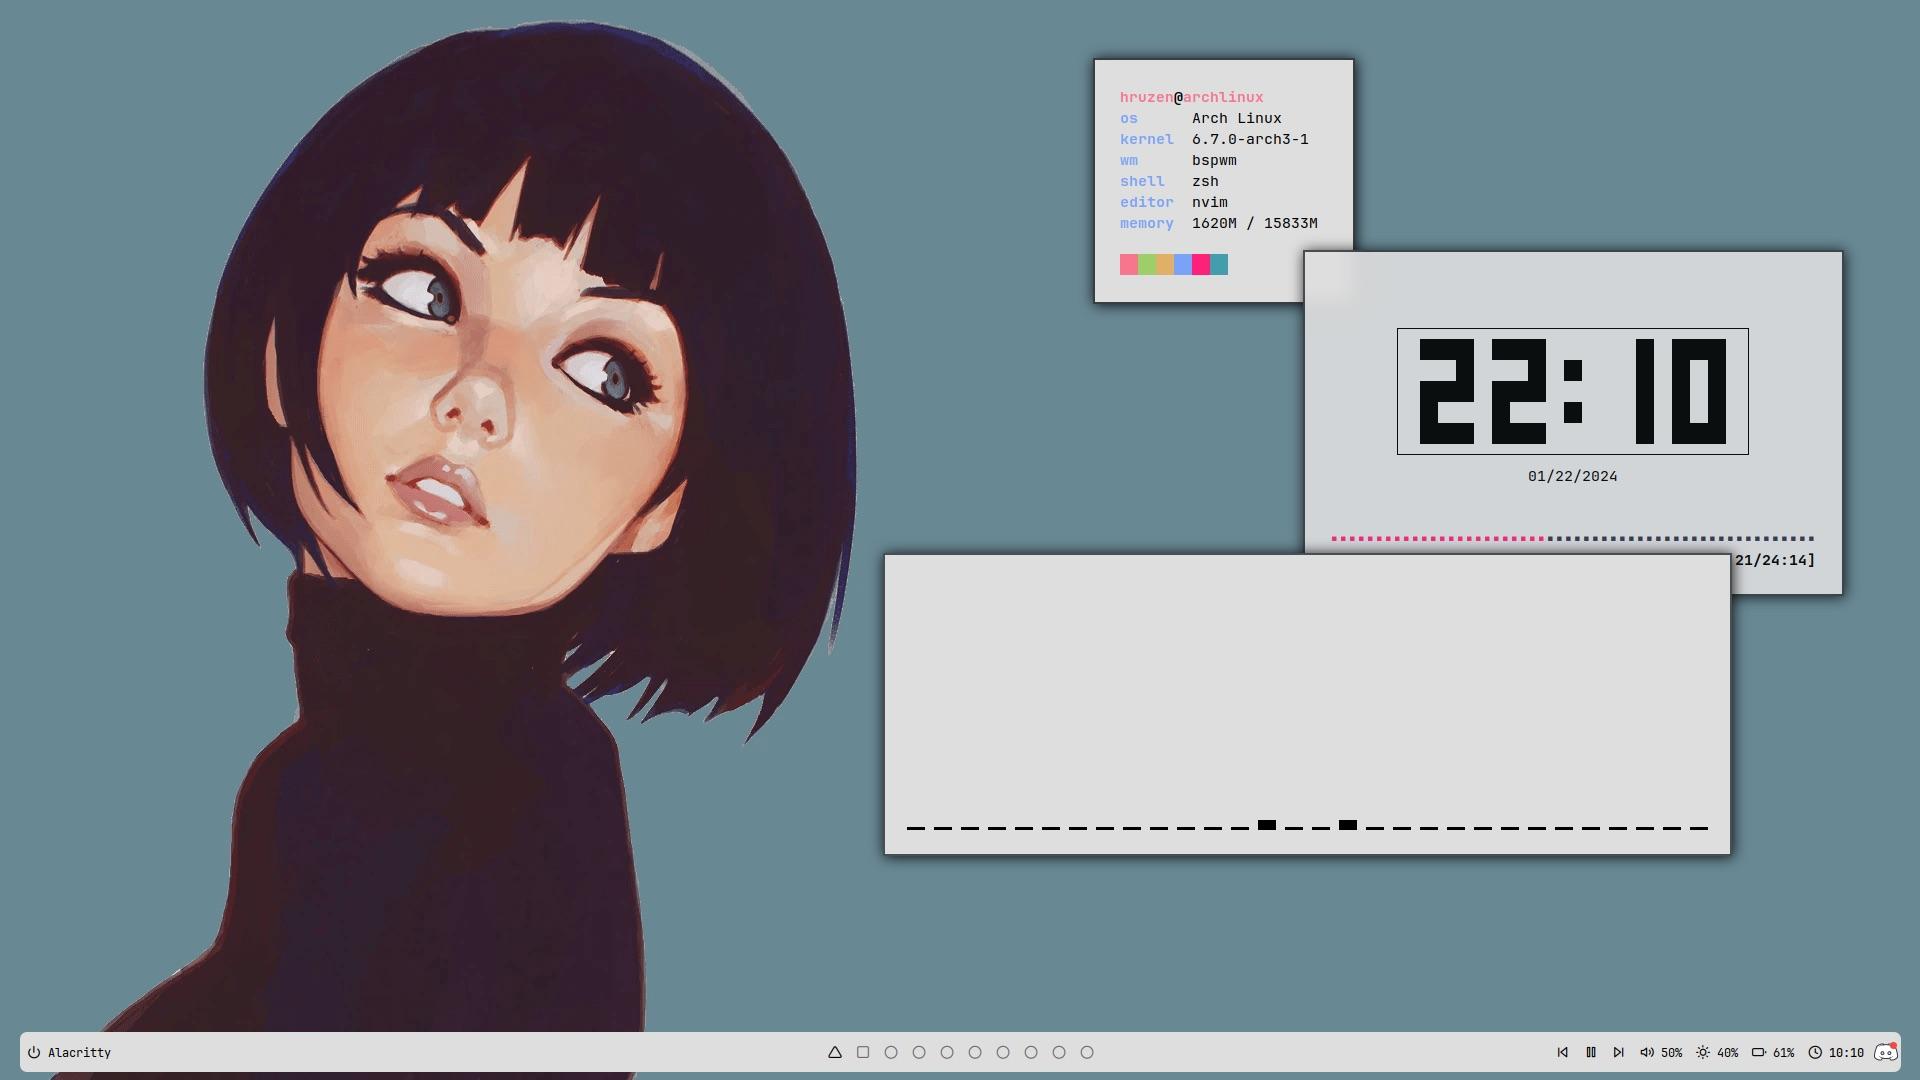Skip back to the previous track
The width and height of the screenshot is (1920, 1080).
click(x=1563, y=1052)
